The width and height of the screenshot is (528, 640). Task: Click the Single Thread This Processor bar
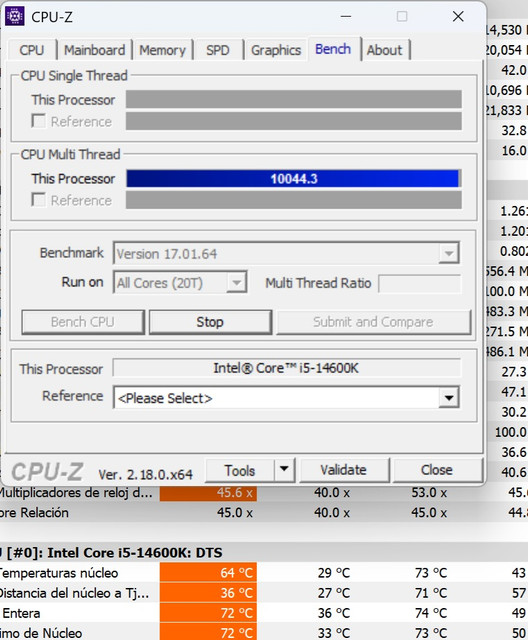click(x=294, y=99)
